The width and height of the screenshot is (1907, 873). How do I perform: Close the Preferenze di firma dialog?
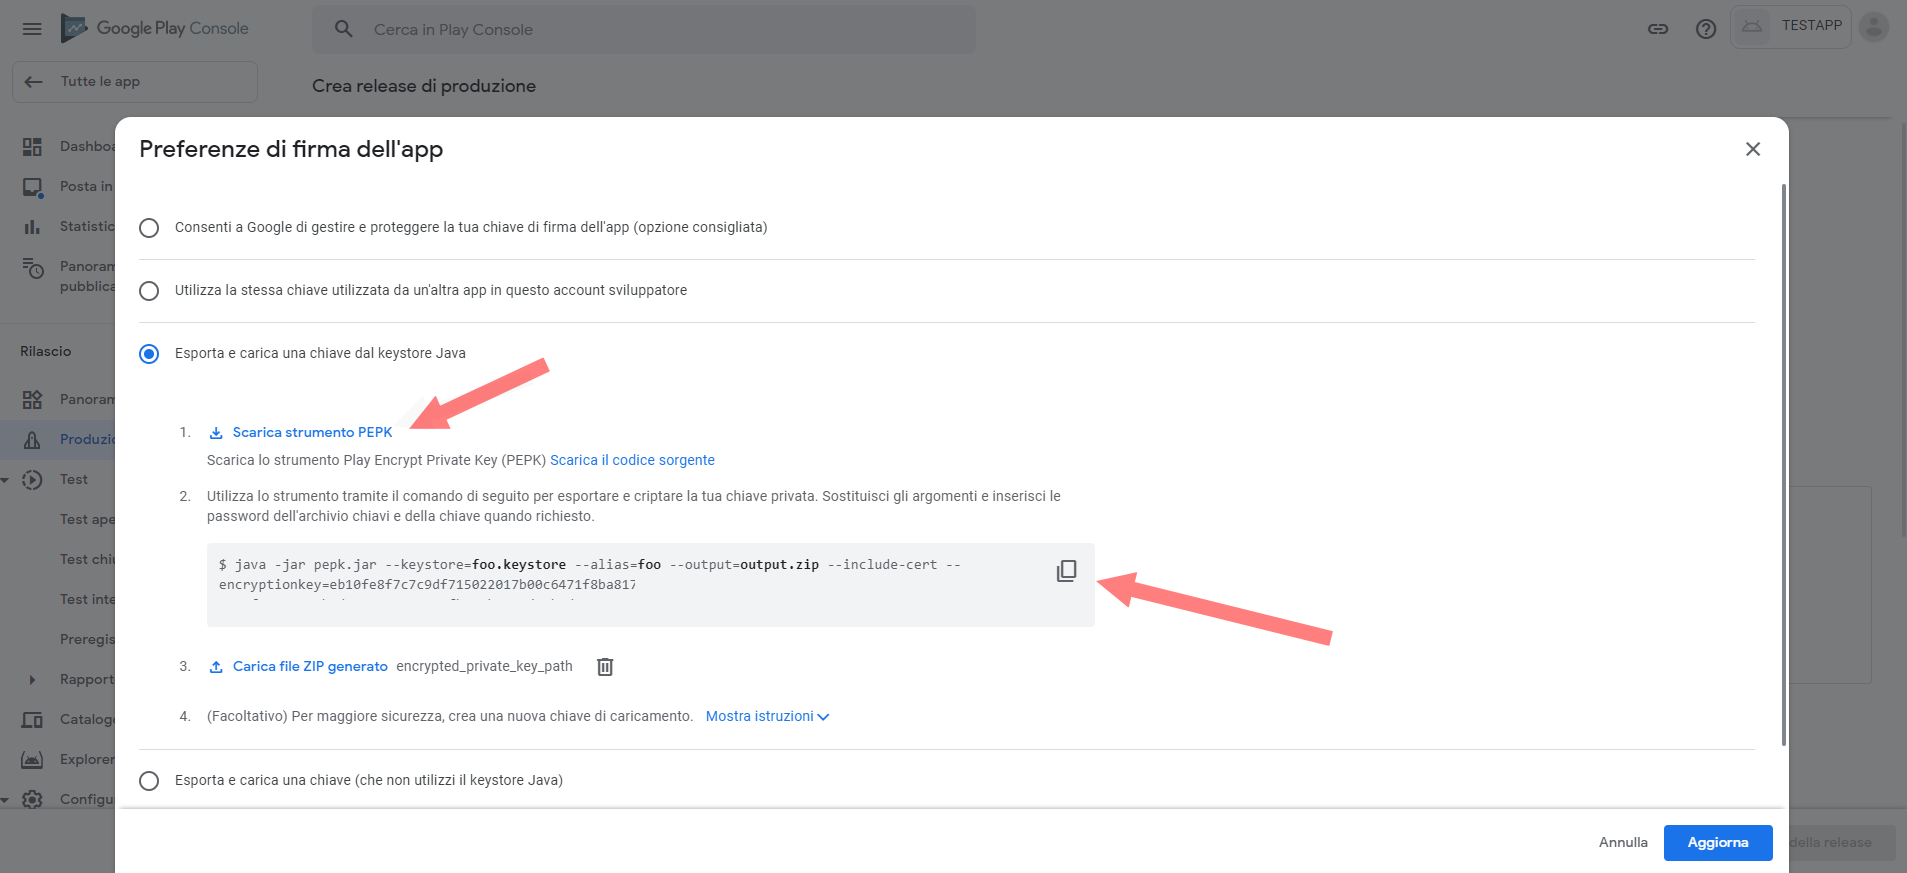(1752, 149)
